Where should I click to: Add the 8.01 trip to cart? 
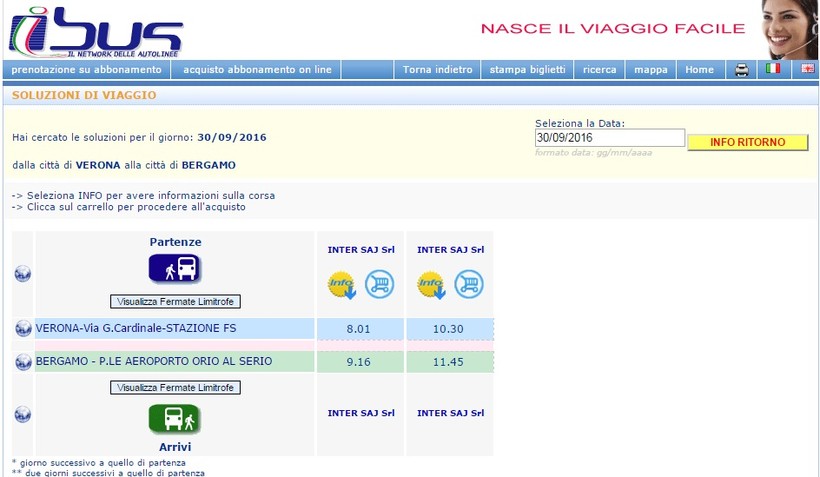tap(379, 285)
